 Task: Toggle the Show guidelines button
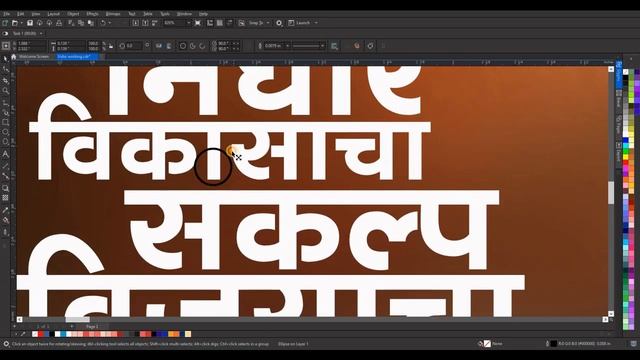click(x=229, y=23)
